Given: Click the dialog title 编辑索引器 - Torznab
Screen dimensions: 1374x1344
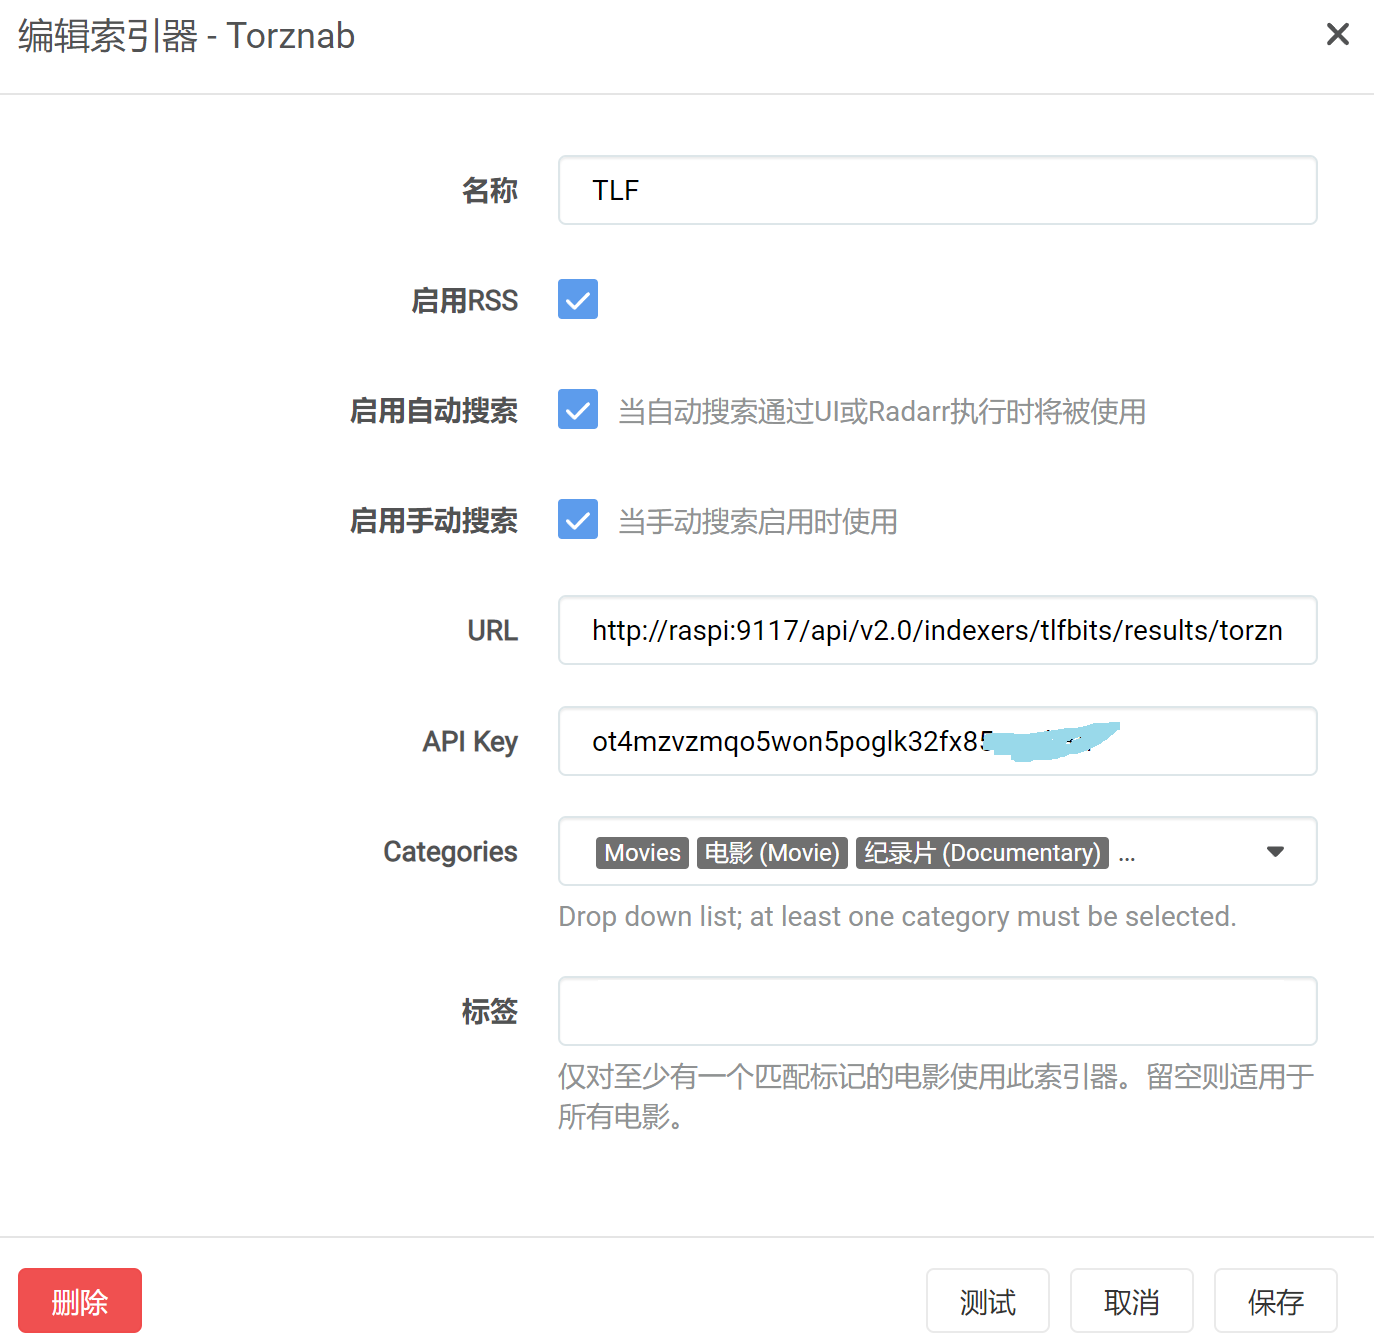Looking at the screenshot, I should [x=187, y=36].
